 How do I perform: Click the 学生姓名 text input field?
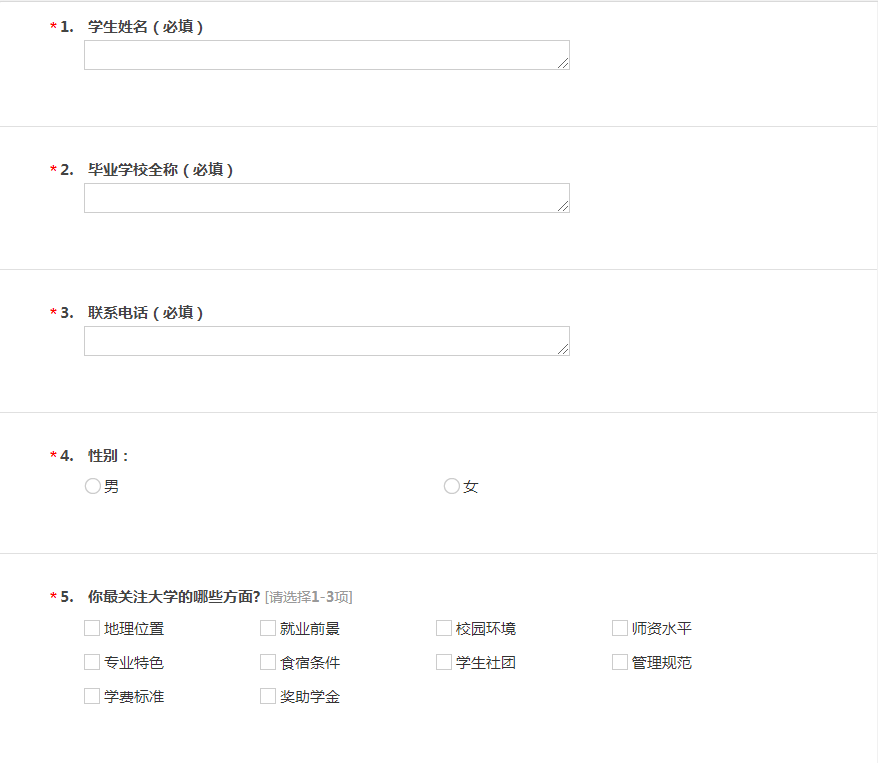coord(326,55)
